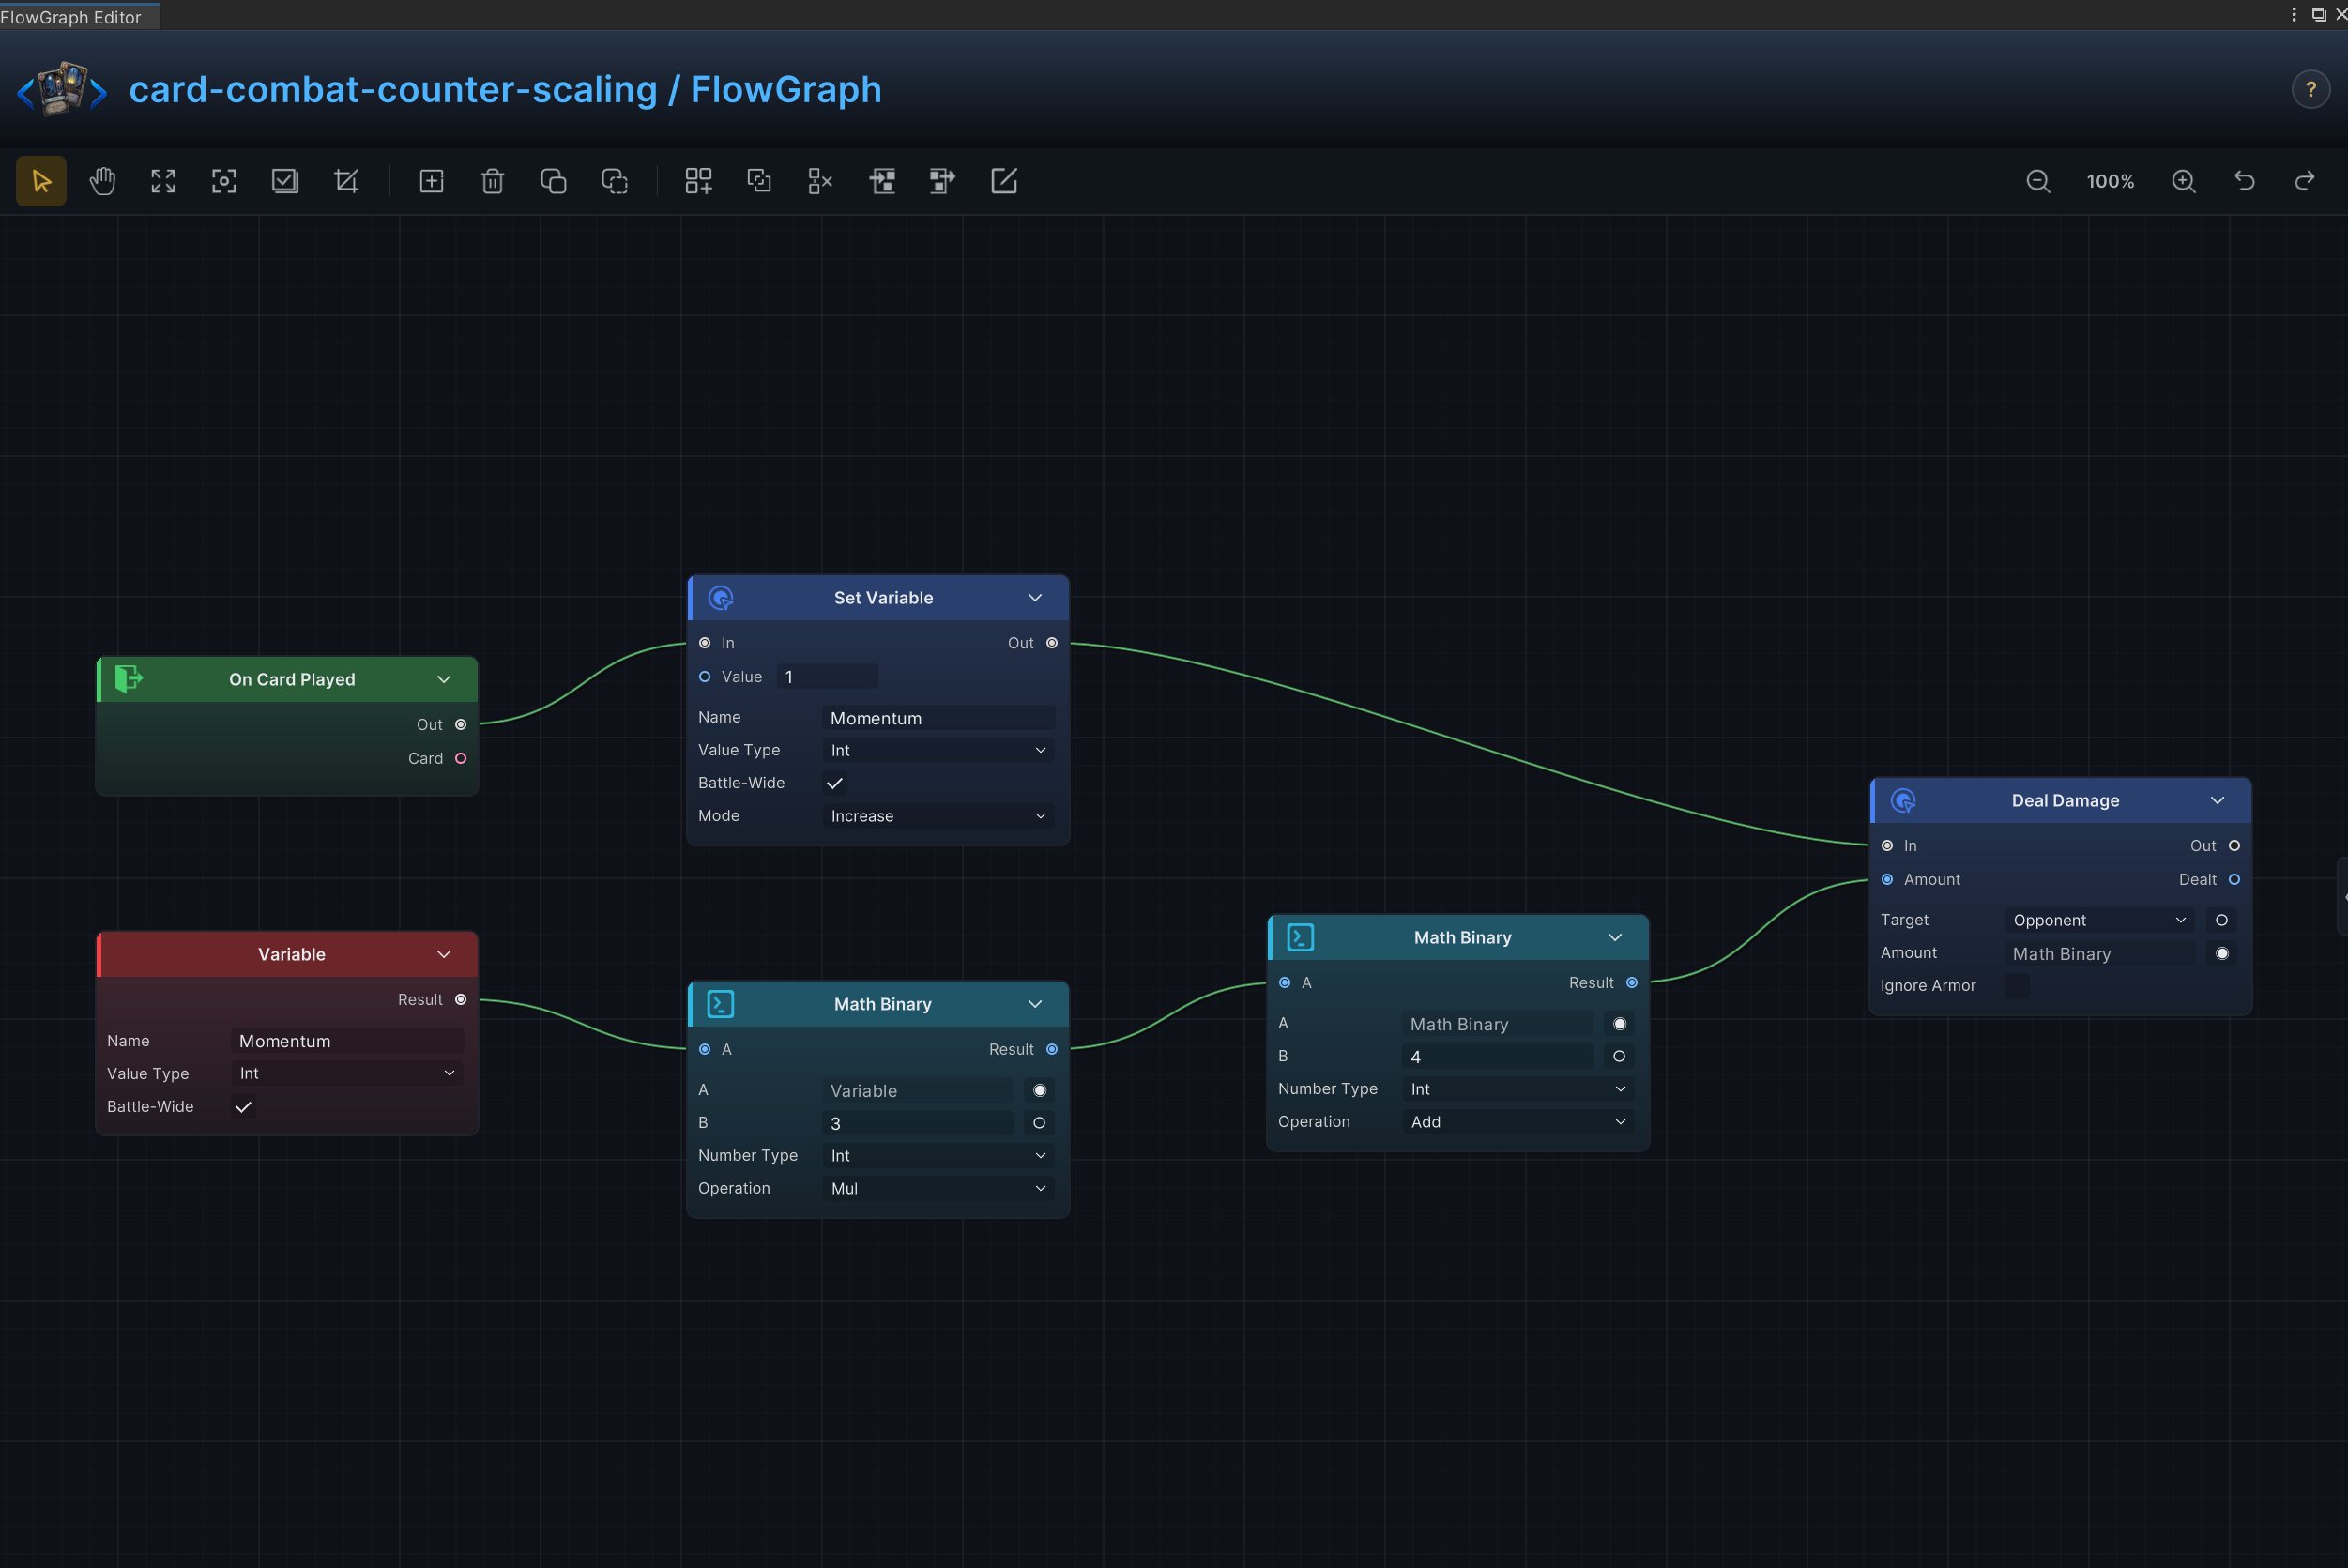Click the create group grid-plus icon
The width and height of the screenshot is (2348, 1568).
[x=698, y=181]
